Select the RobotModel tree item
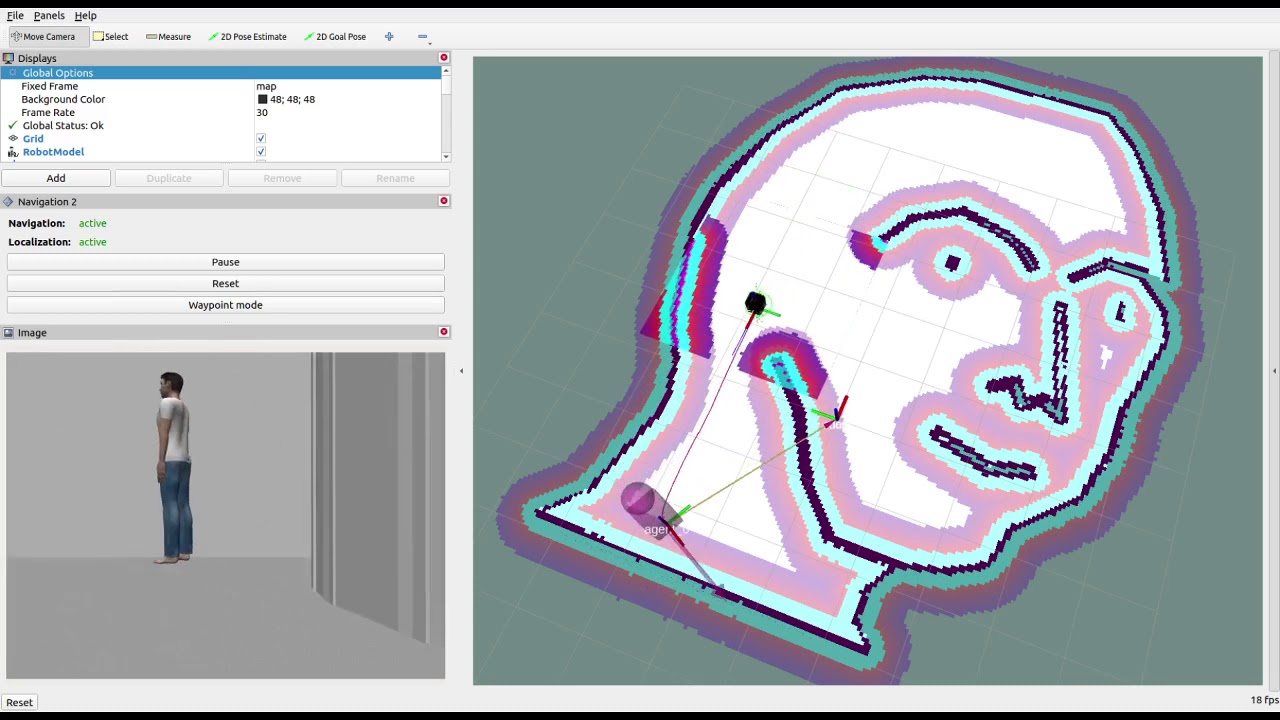Screen dimensions: 1280x720 pos(53,152)
